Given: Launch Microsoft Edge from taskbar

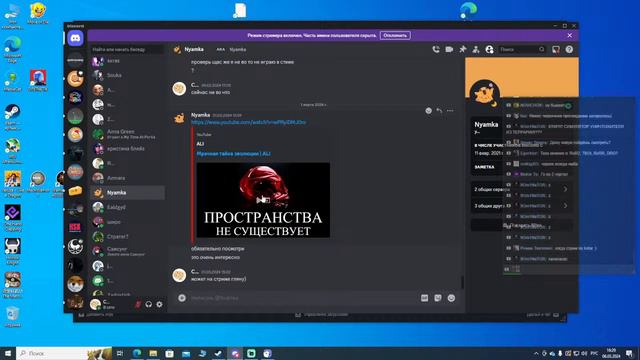Looking at the screenshot, I should click(137, 353).
